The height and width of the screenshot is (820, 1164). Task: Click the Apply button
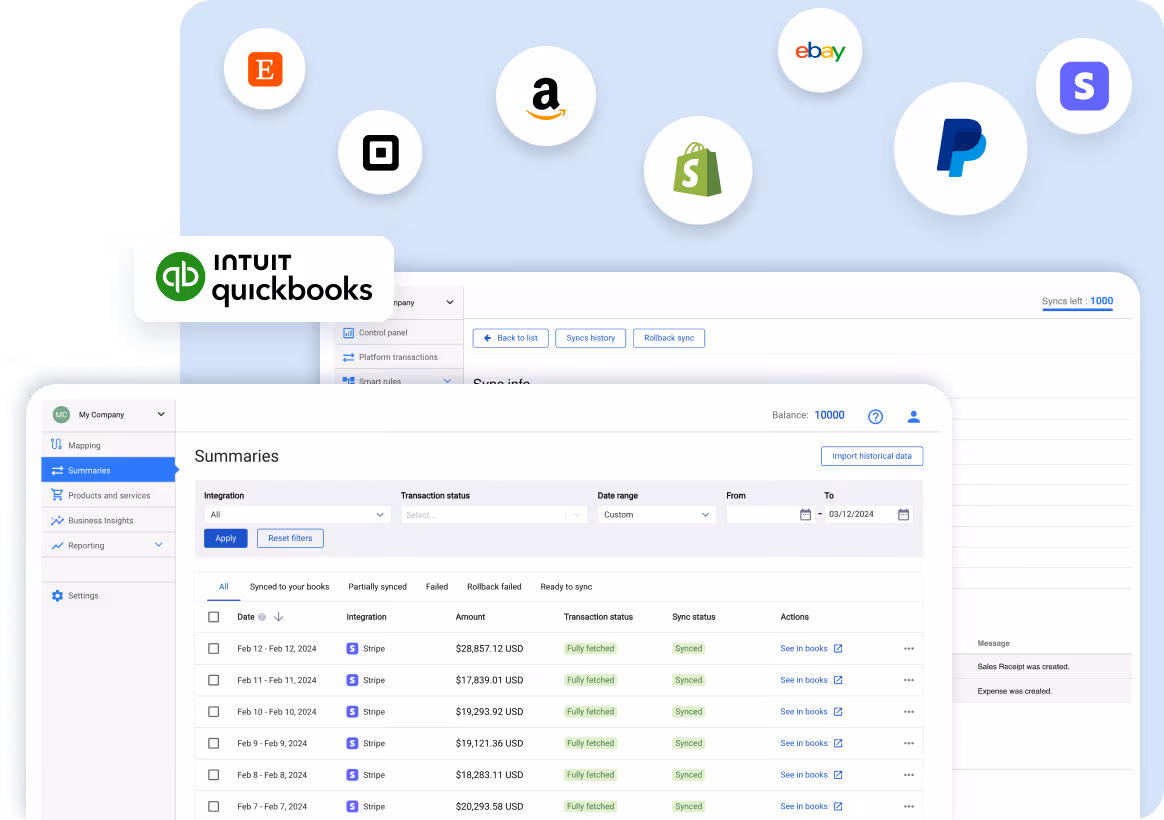pos(226,538)
